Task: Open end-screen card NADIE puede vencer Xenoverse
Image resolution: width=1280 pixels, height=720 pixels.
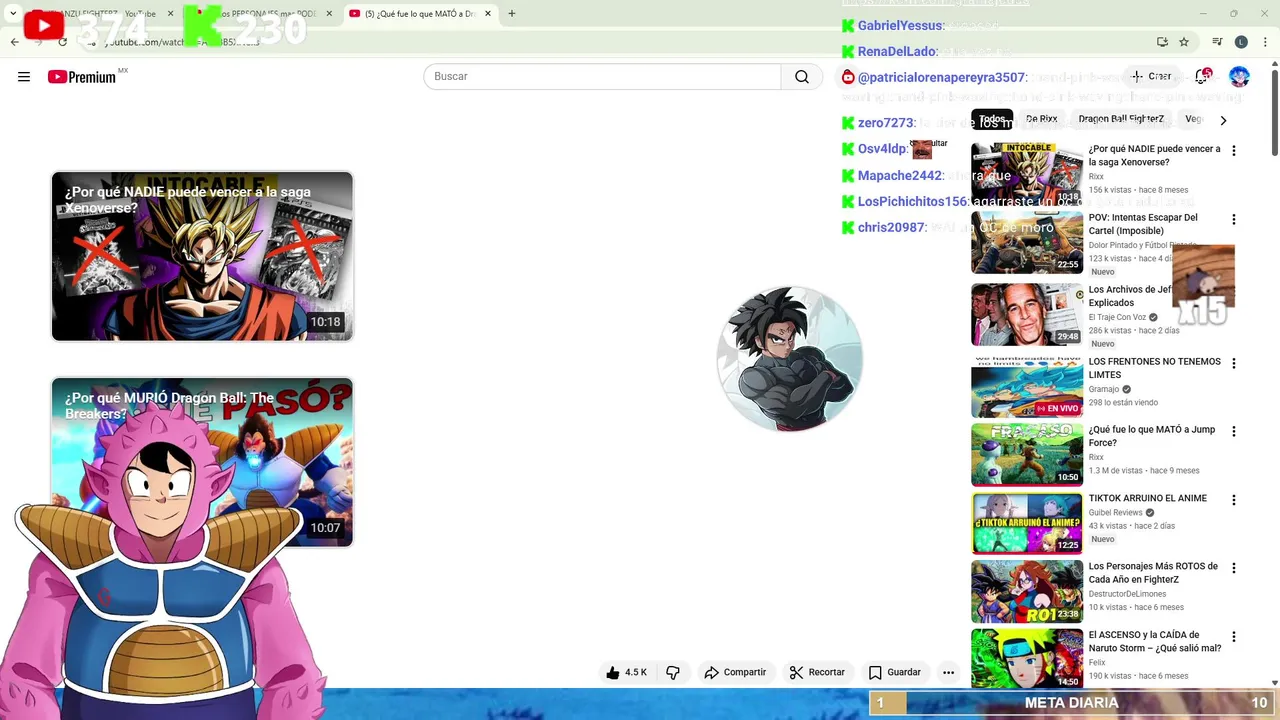Action: click(x=202, y=256)
